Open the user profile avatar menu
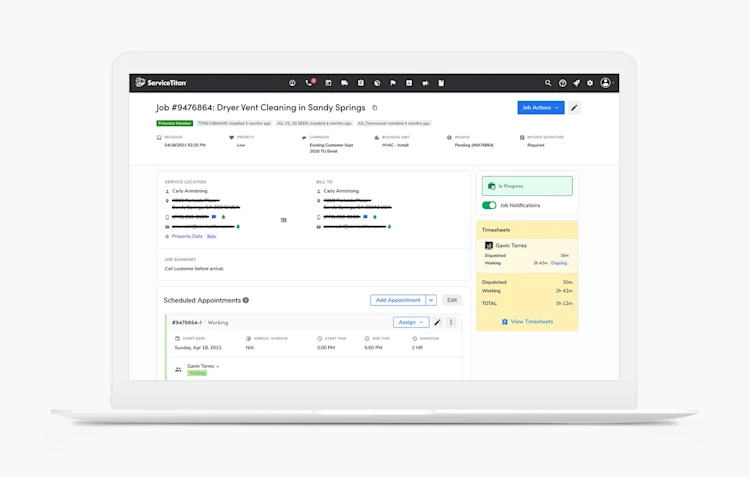 606,83
